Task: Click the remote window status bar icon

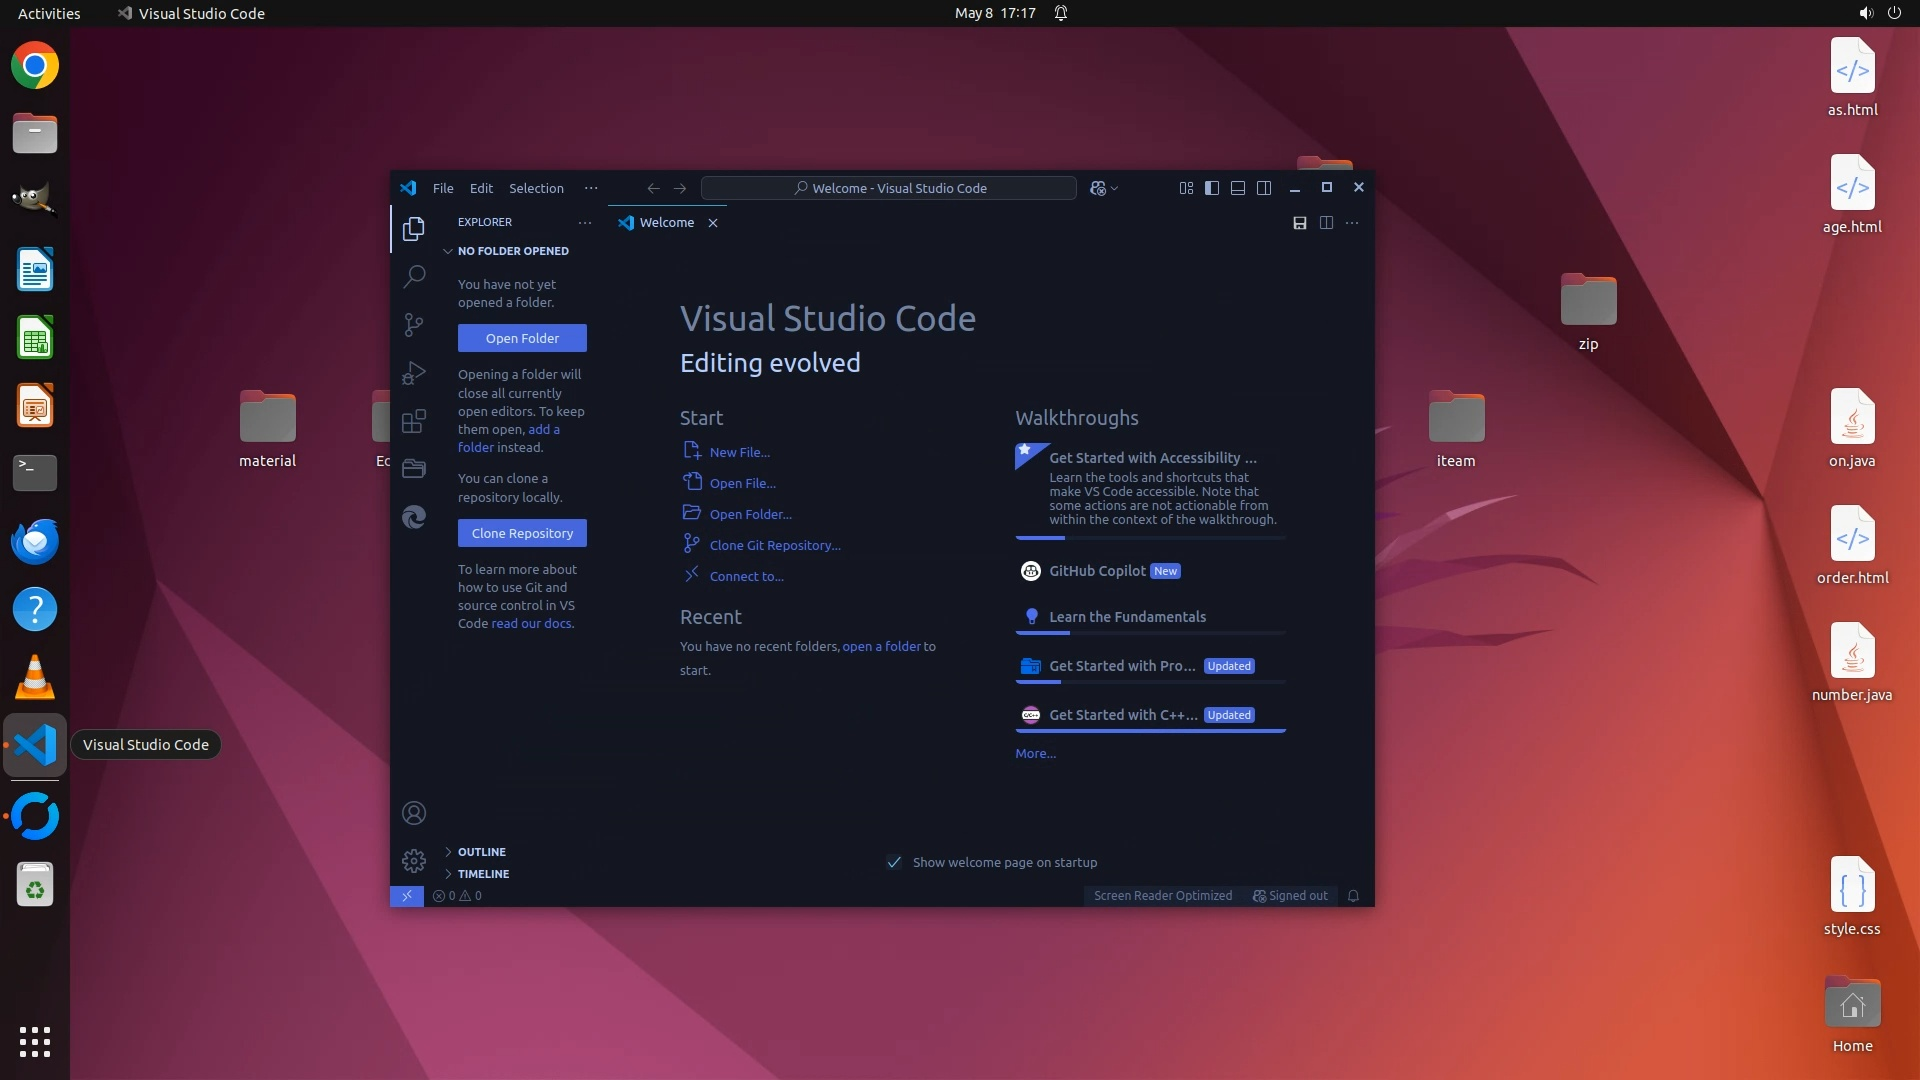Action: [407, 896]
